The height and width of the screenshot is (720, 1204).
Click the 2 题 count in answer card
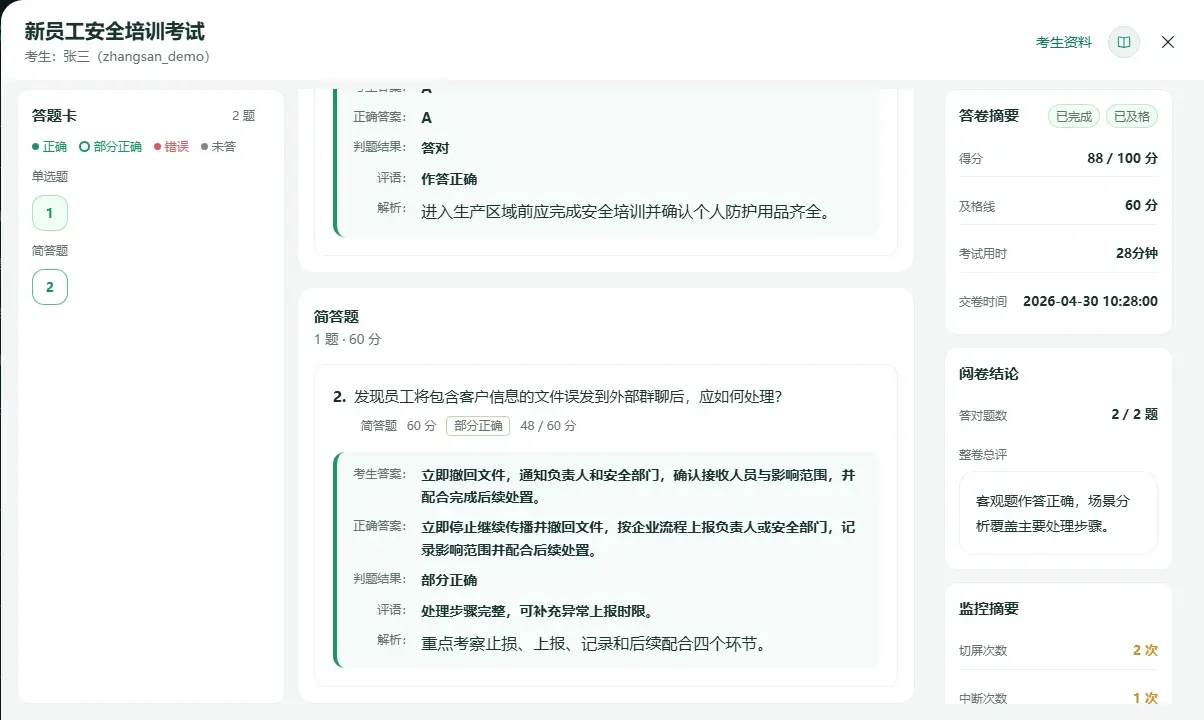(244, 116)
